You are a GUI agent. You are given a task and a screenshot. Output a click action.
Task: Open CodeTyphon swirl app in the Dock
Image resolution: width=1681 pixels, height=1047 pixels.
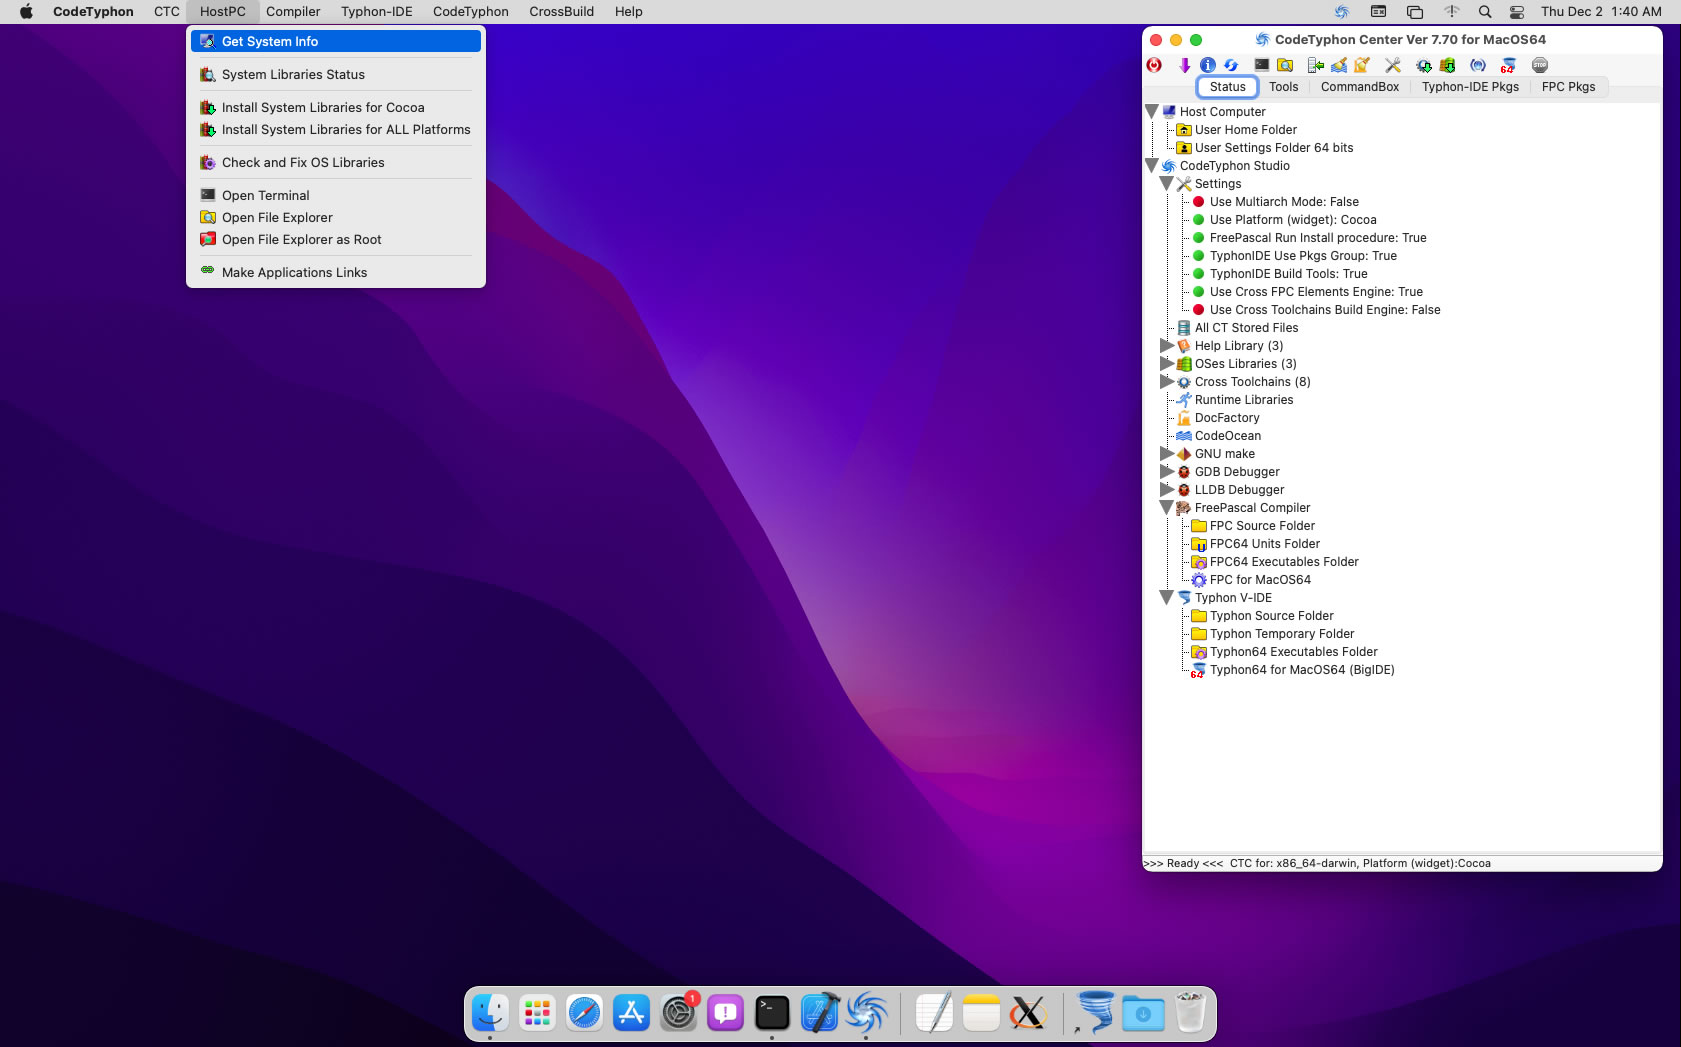(x=867, y=1013)
